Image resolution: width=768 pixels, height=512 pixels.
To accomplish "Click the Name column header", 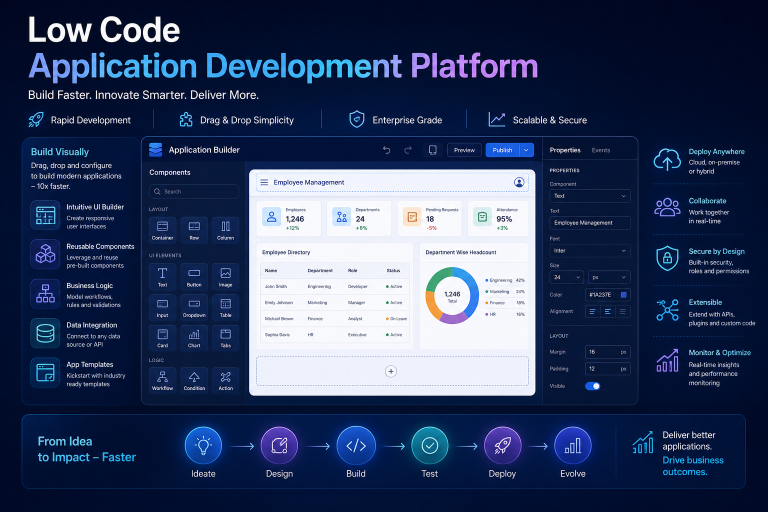I will point(271,270).
